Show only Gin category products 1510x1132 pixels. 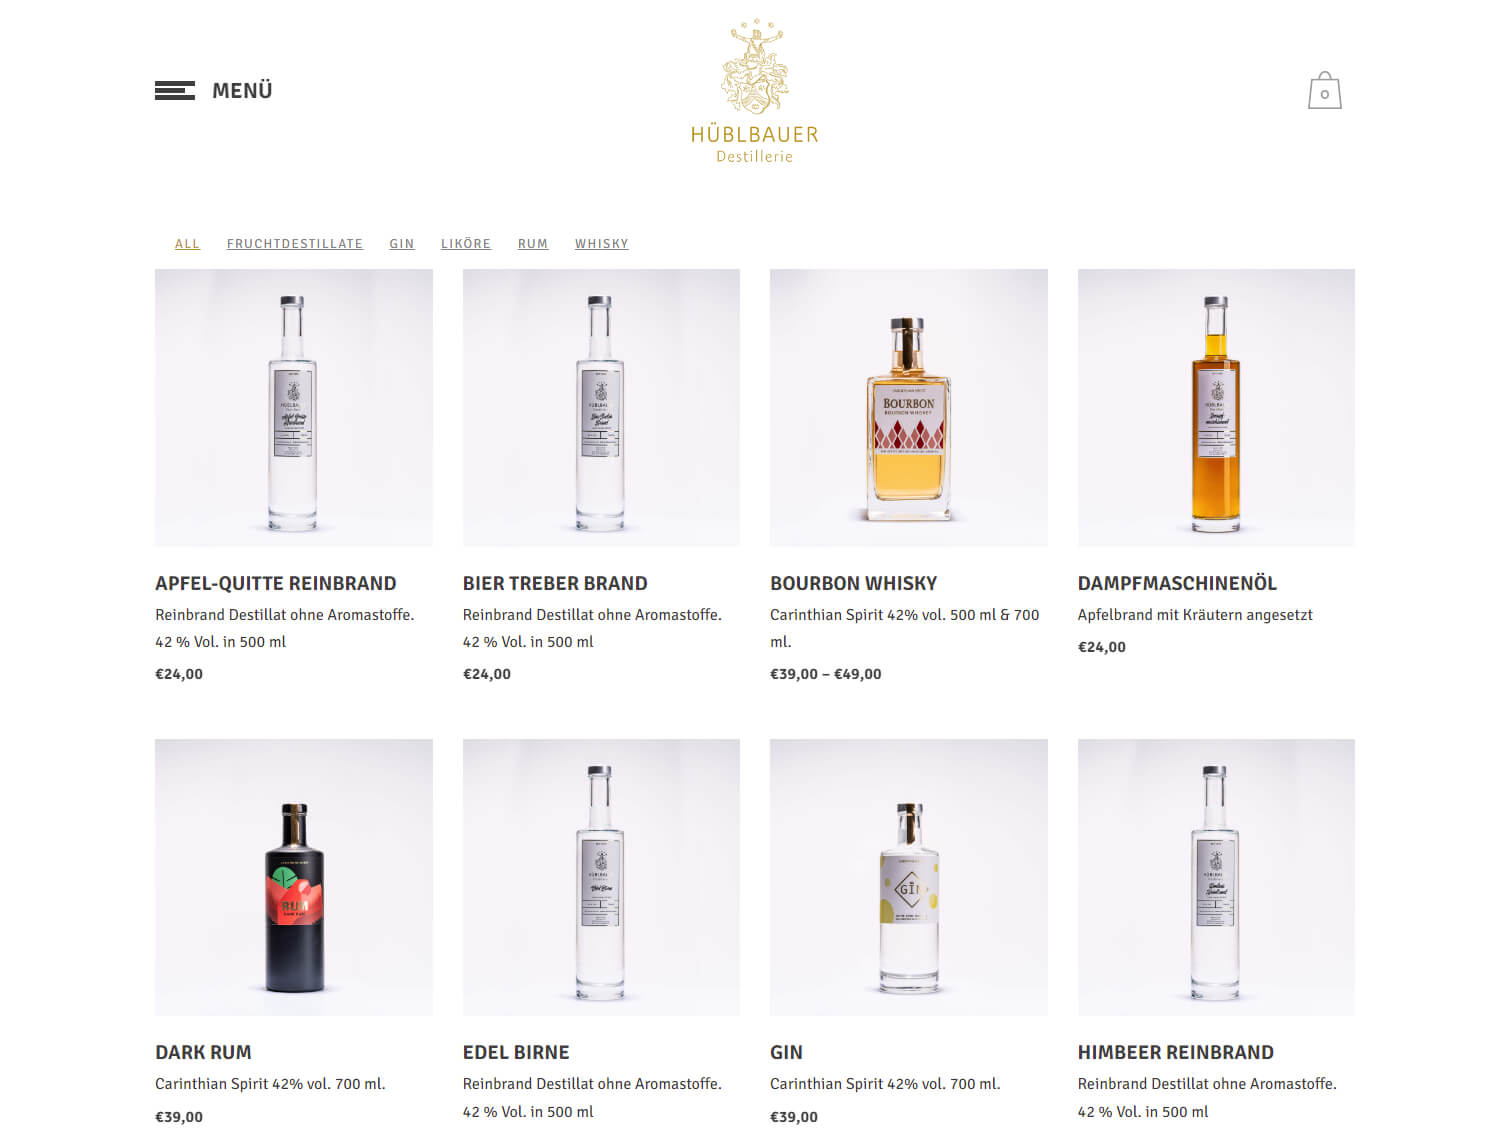[402, 244]
